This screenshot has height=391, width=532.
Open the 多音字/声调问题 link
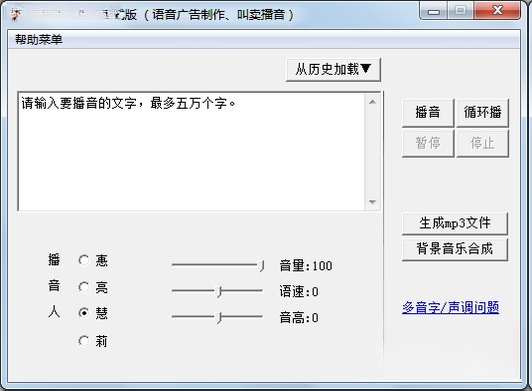click(451, 308)
